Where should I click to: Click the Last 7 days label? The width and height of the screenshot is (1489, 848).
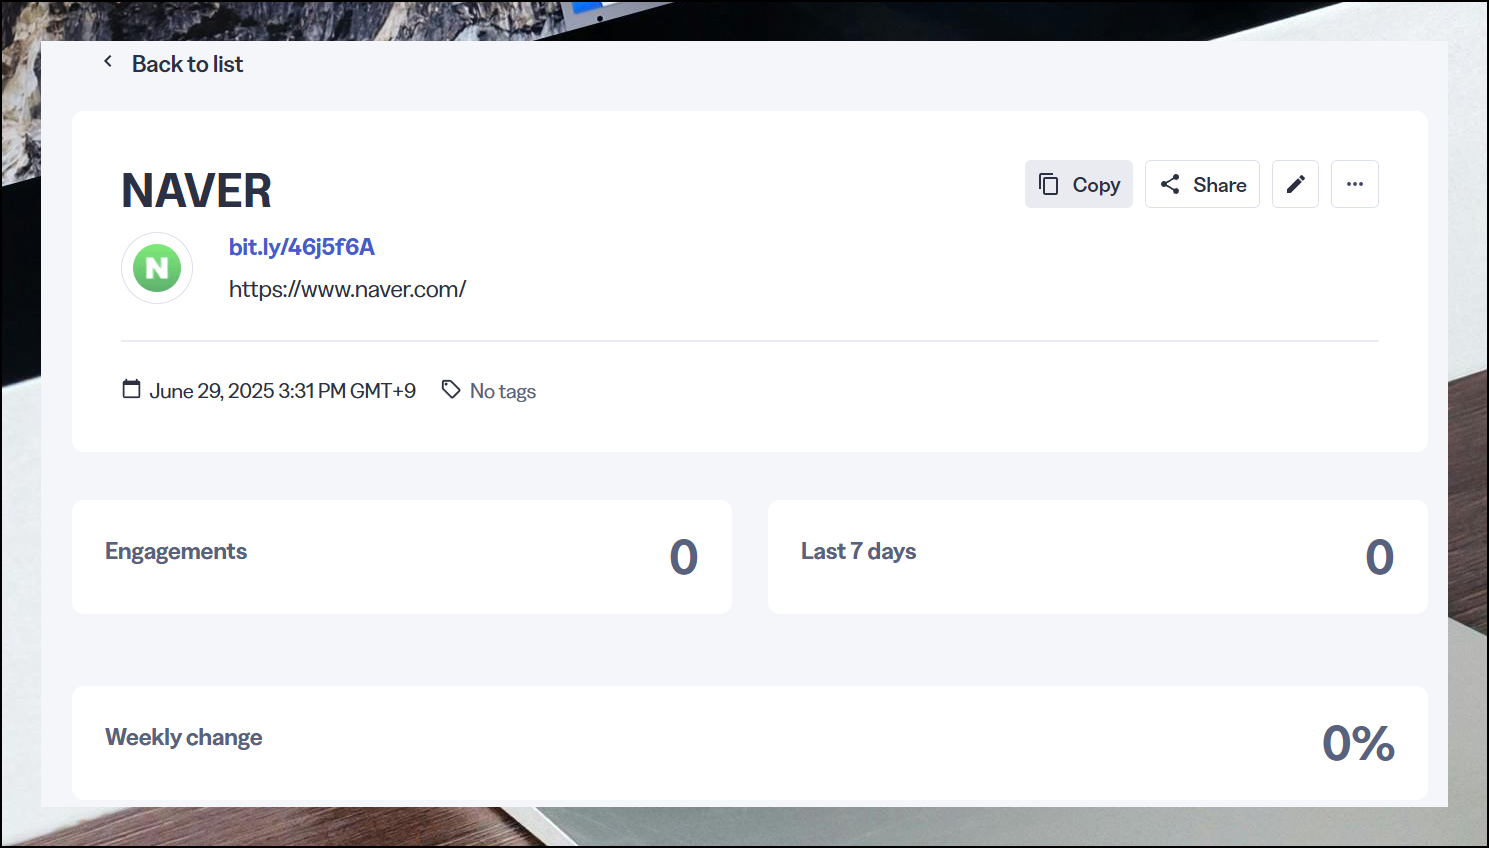(858, 551)
